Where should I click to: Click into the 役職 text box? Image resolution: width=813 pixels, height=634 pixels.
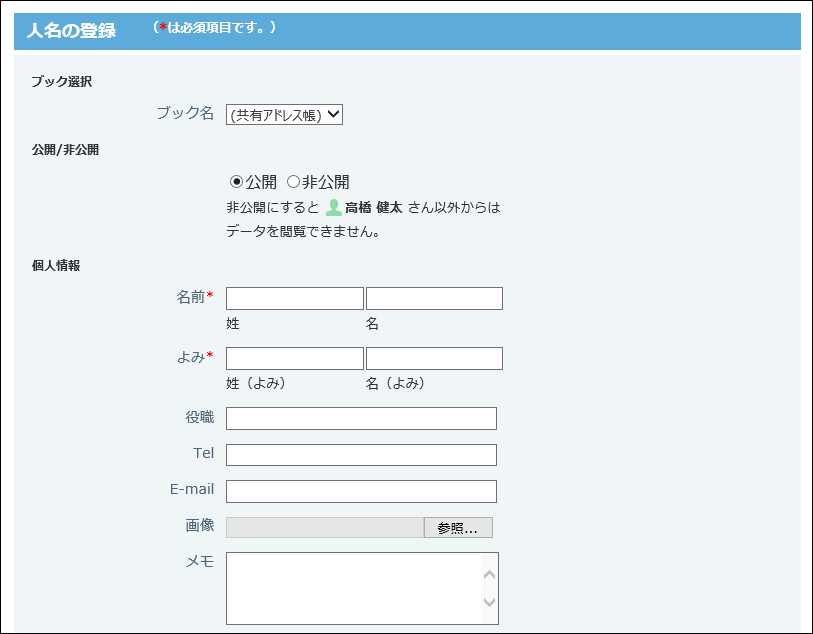[361, 419]
